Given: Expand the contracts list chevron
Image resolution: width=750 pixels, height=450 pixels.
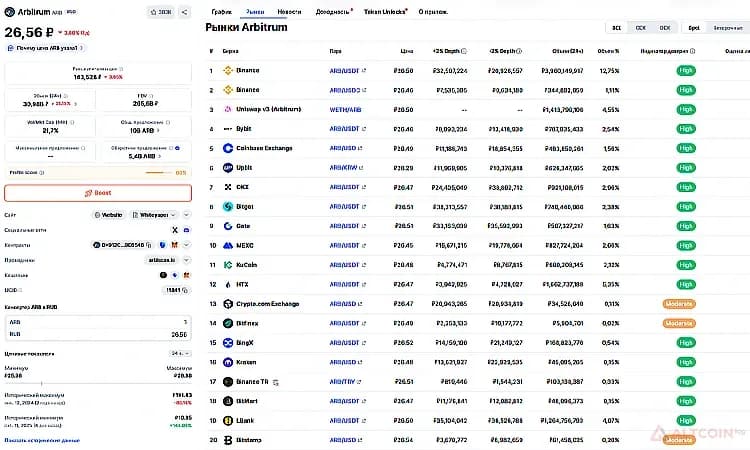Looking at the screenshot, I should point(187,245).
